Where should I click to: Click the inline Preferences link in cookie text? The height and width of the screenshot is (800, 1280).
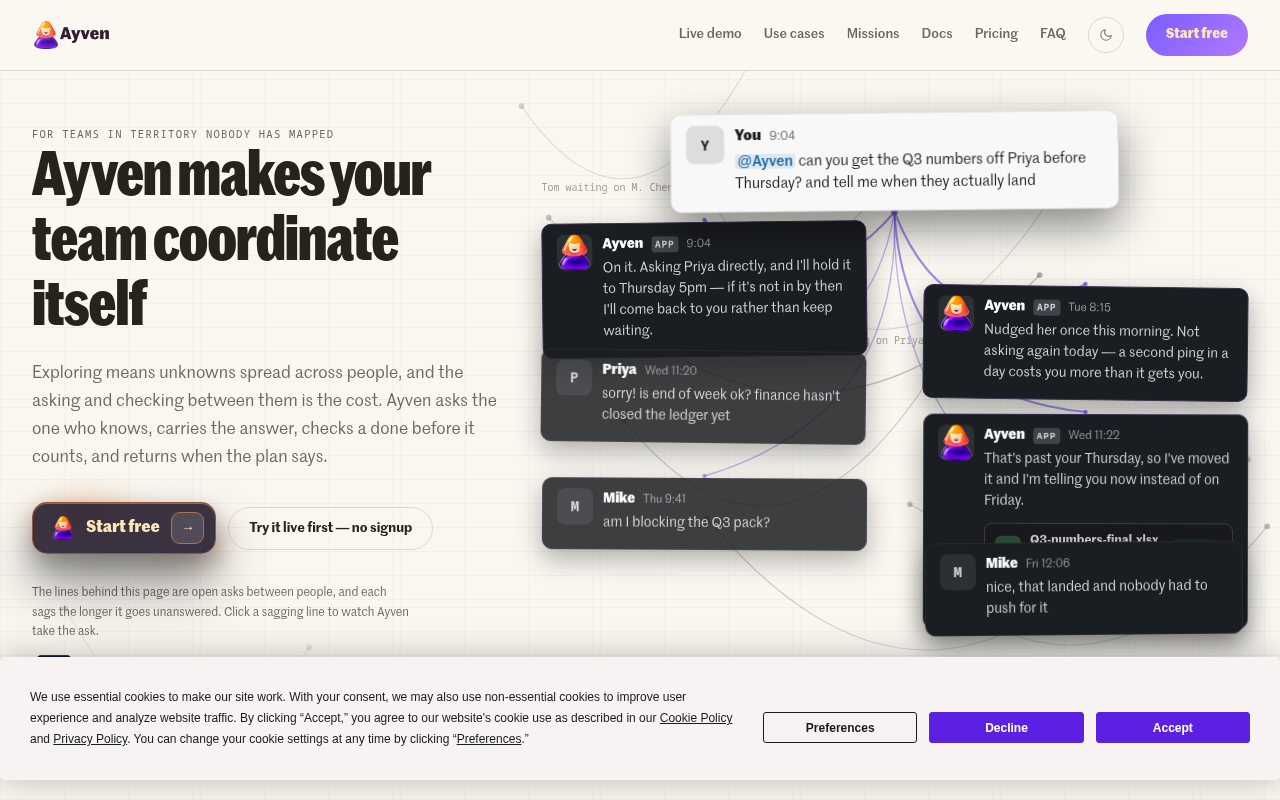(x=489, y=739)
